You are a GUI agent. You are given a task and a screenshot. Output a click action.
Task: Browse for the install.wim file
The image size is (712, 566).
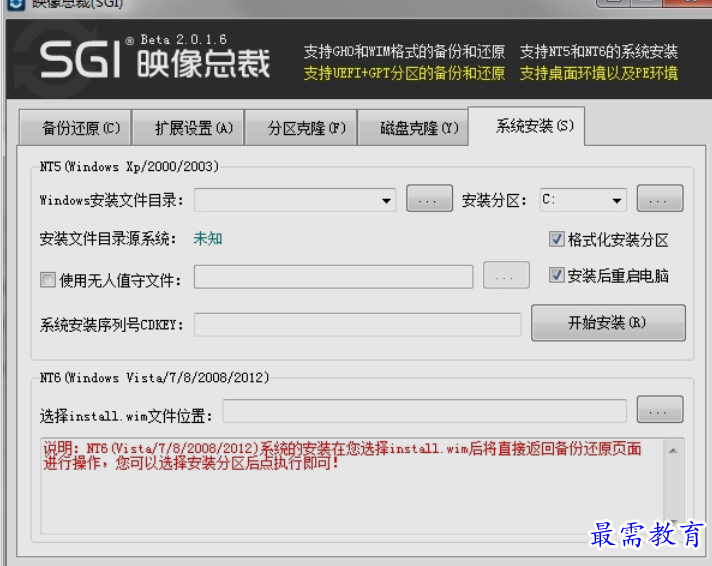point(660,410)
